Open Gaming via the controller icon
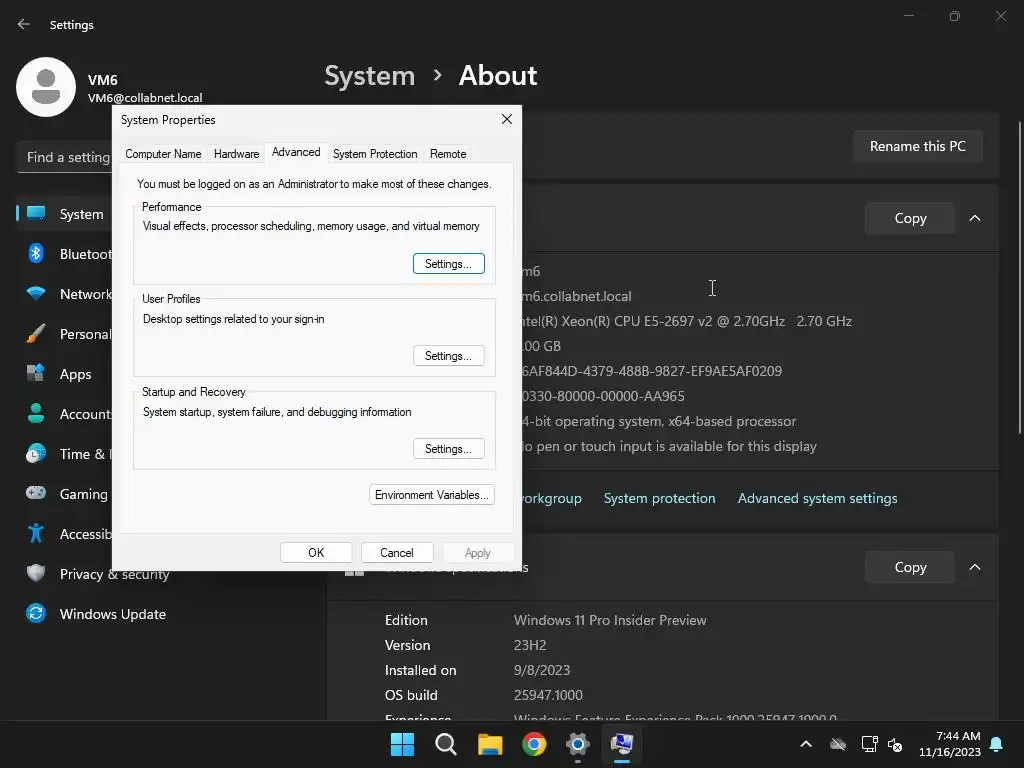Image resolution: width=1024 pixels, height=768 pixels. [x=36, y=493]
